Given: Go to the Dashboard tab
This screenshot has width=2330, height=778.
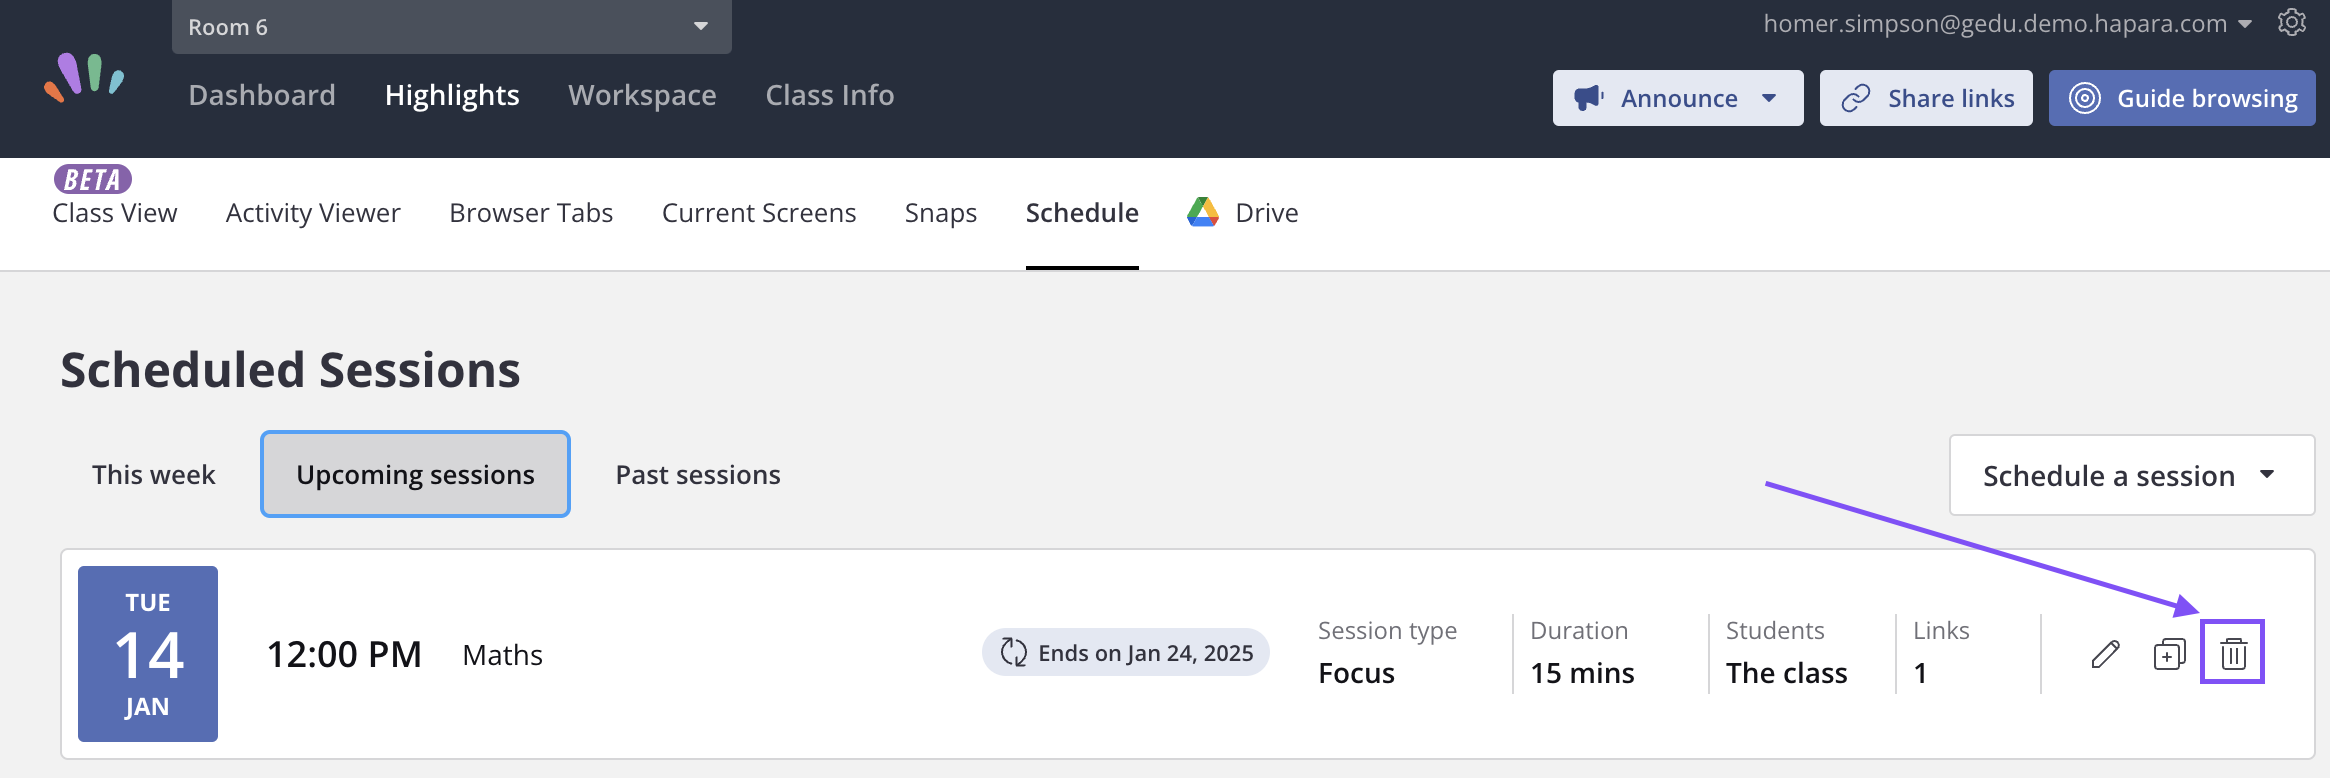Looking at the screenshot, I should click(262, 95).
